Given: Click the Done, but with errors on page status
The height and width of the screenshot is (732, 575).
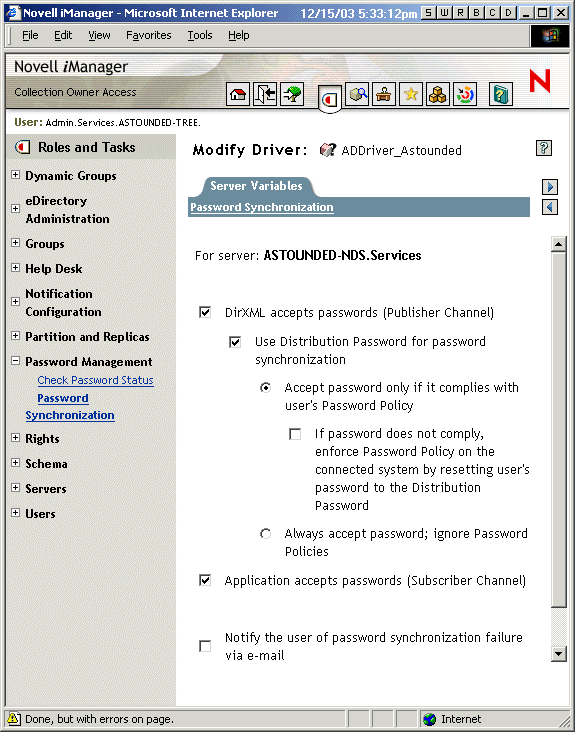Looking at the screenshot, I should click(x=99, y=719).
